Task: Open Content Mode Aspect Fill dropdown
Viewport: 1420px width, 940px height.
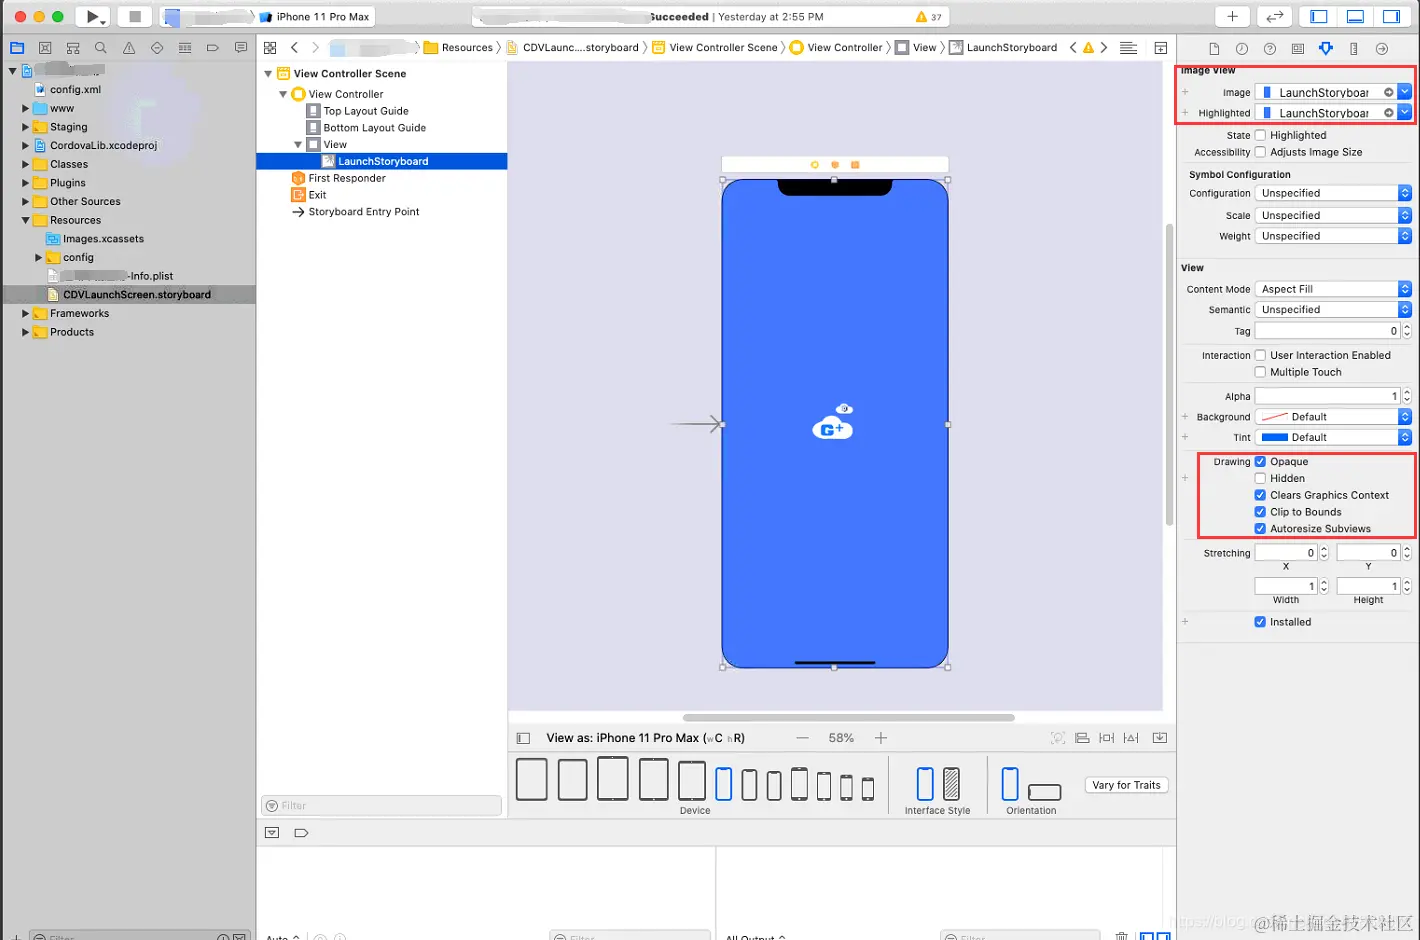Action: [x=1333, y=289]
